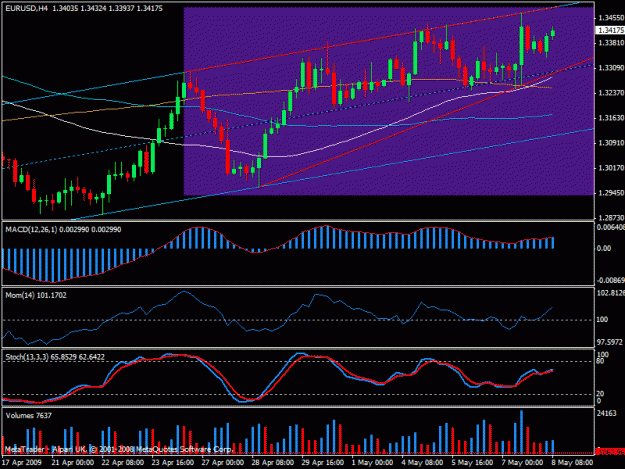Screen dimensions: 625x469
Task: Click the tallest blue volume bar
Action: (521, 432)
